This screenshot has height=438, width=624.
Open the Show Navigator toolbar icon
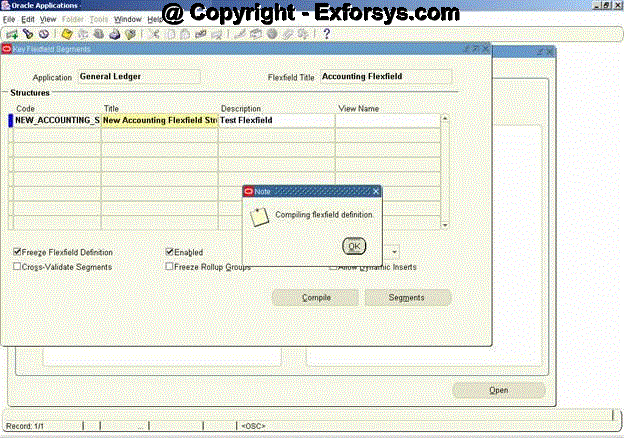43,34
